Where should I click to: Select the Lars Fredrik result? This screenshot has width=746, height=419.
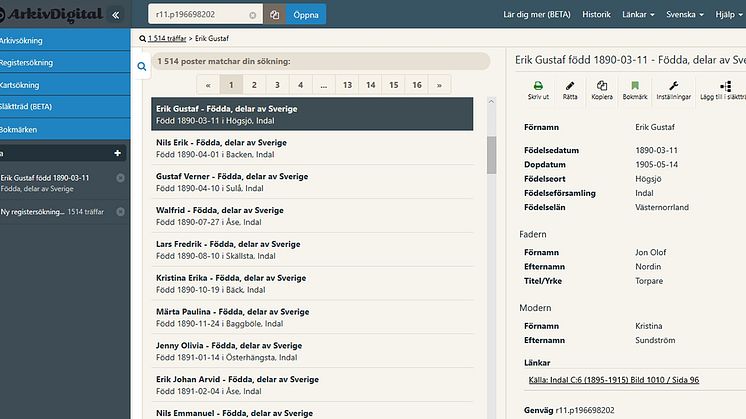coord(312,249)
